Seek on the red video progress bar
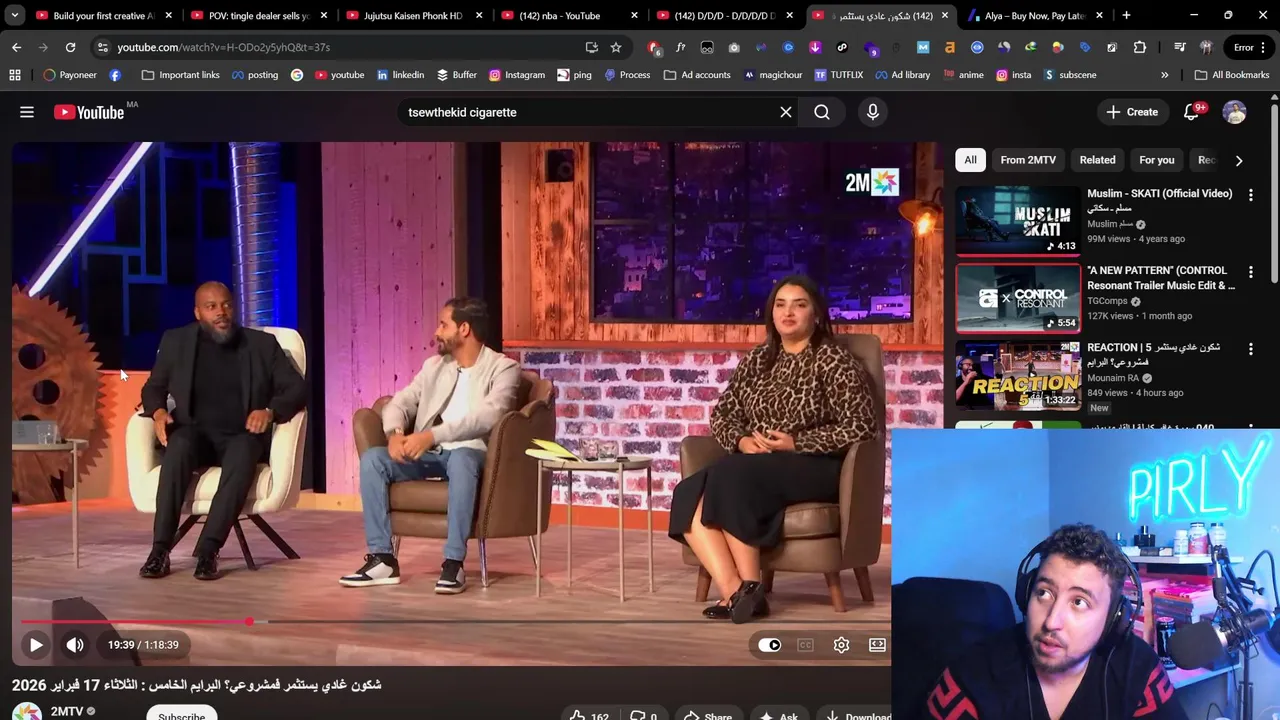 click(451, 621)
